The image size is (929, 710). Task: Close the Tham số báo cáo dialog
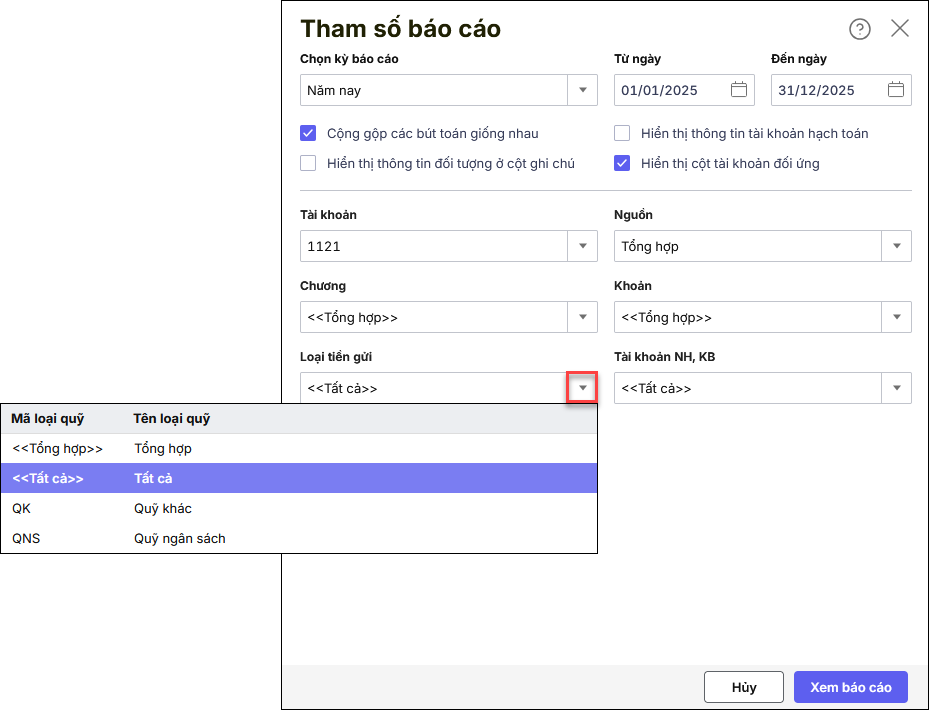[x=900, y=29]
